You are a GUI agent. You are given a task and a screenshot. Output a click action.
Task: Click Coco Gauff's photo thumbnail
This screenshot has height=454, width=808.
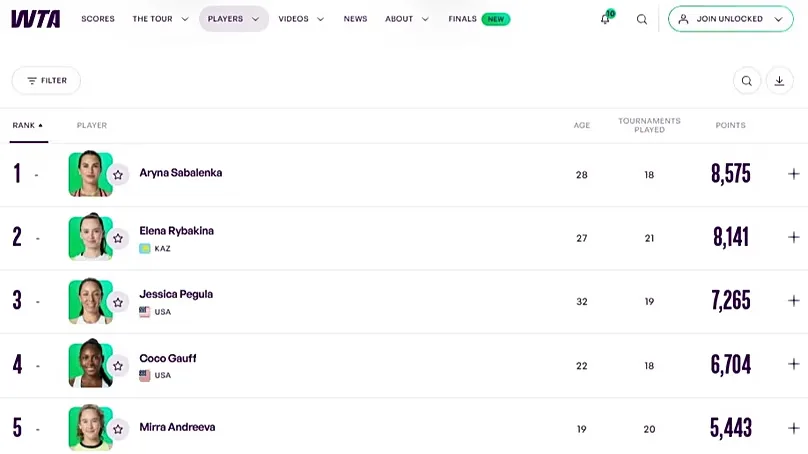coord(91,364)
